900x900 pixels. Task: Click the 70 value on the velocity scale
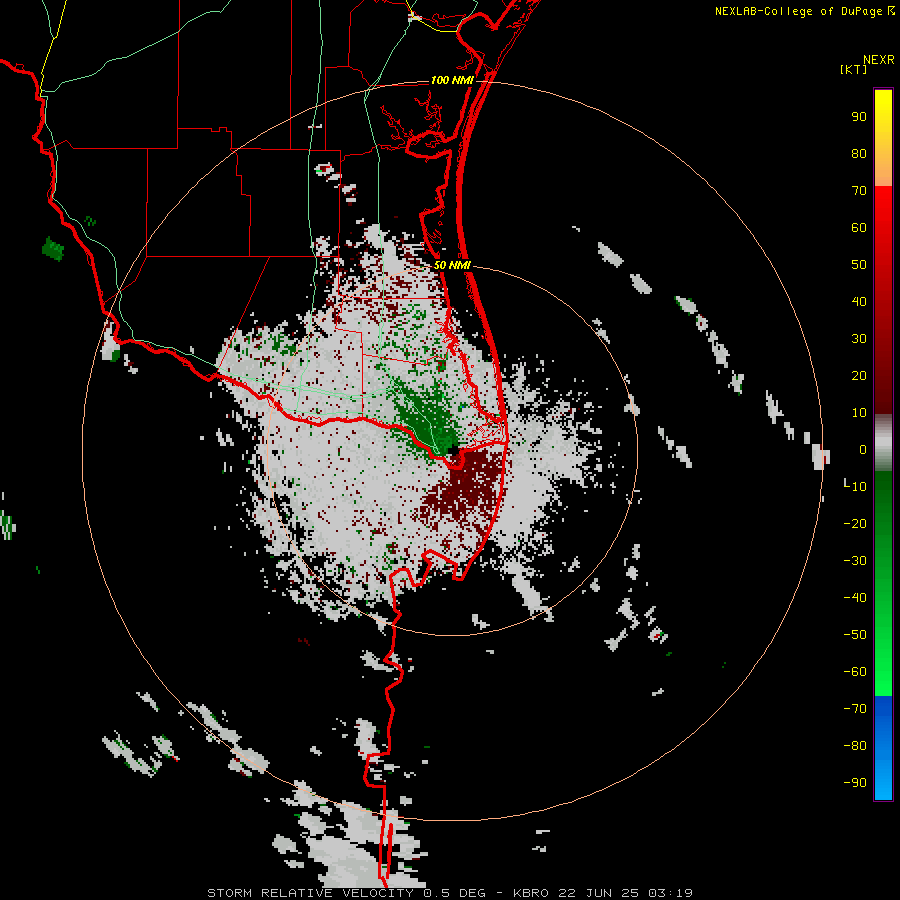pos(859,191)
